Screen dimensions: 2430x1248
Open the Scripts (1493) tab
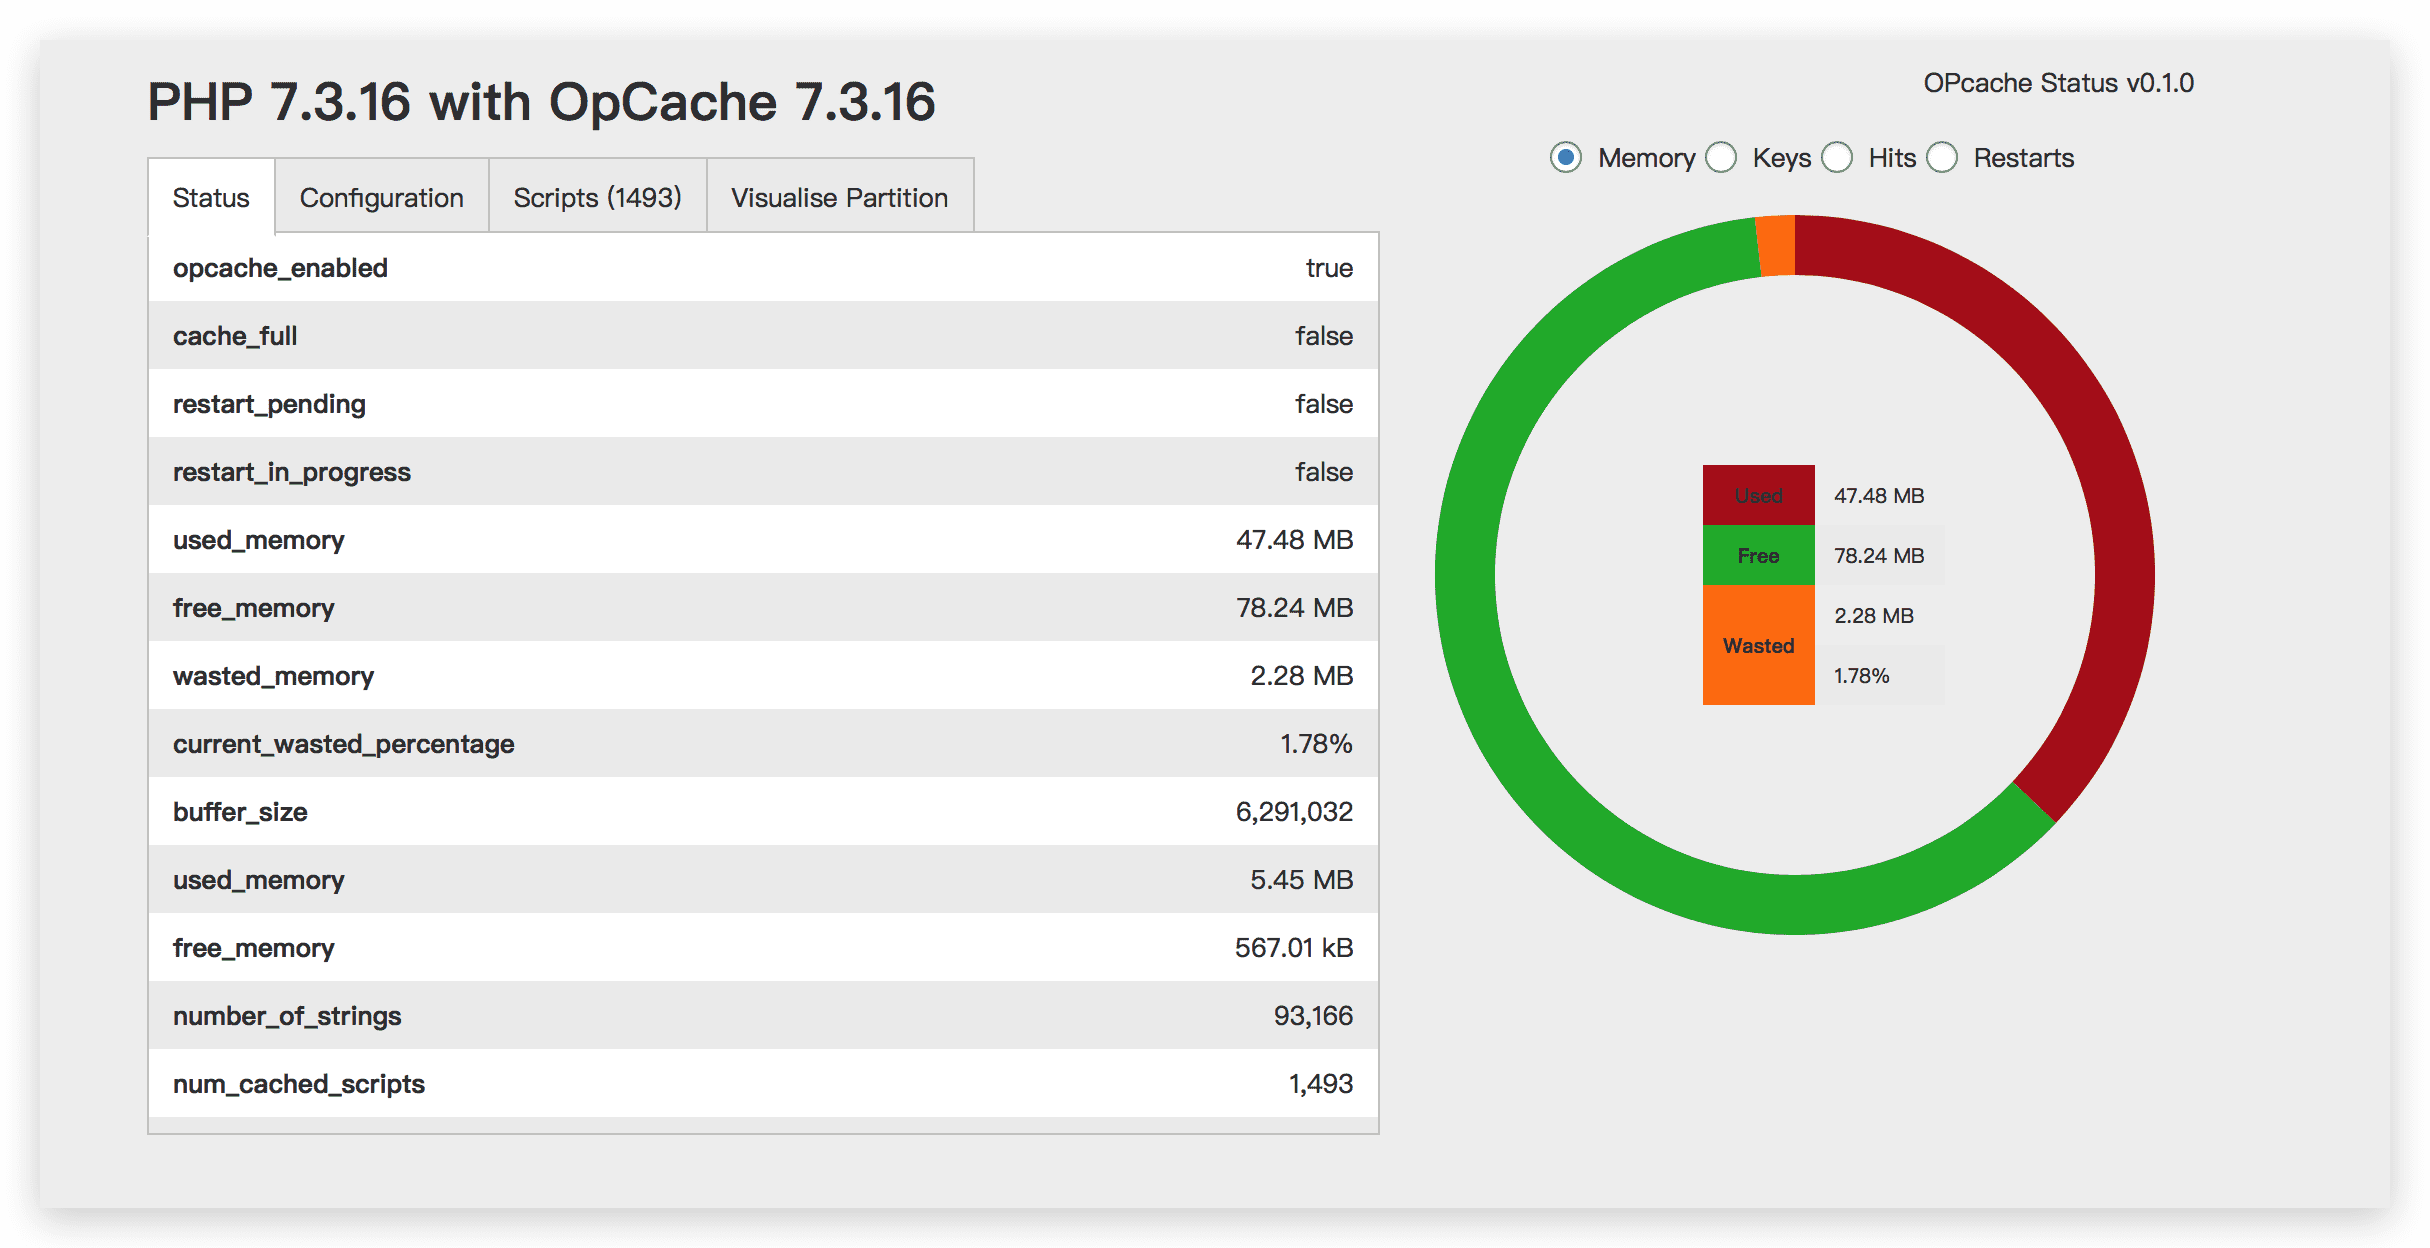point(598,197)
